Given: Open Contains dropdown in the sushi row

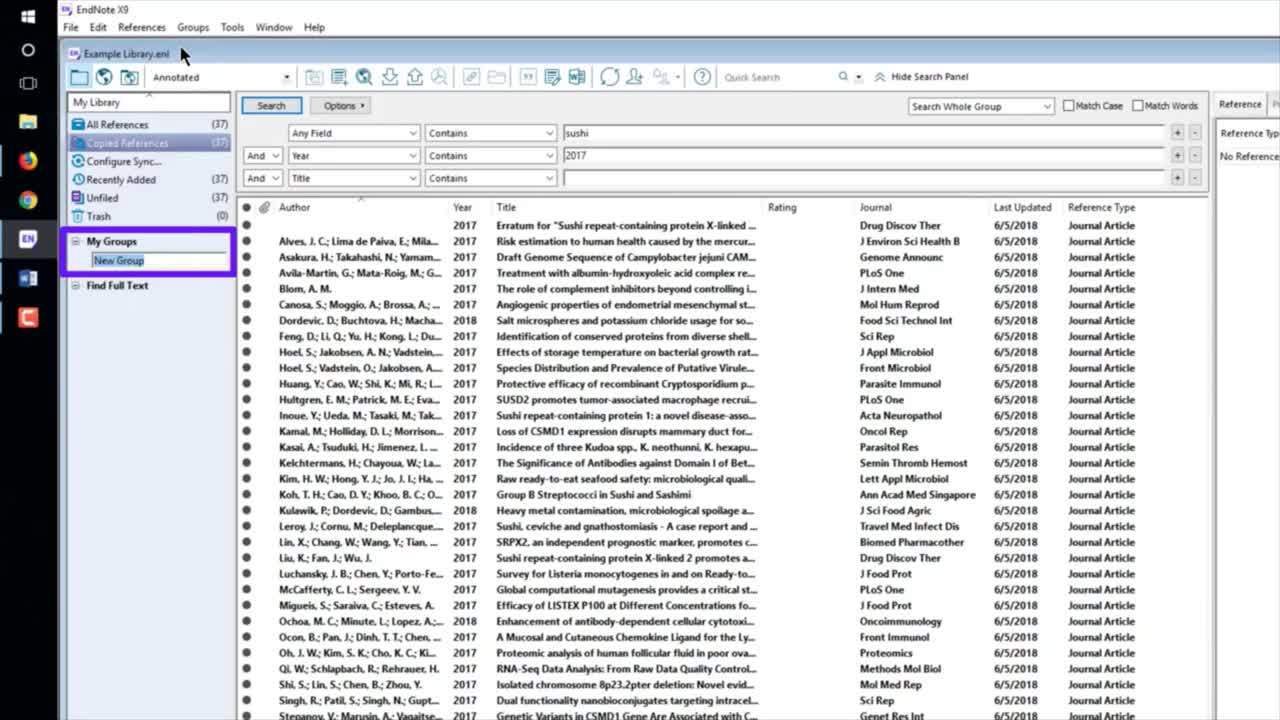Looking at the screenshot, I should 490,133.
